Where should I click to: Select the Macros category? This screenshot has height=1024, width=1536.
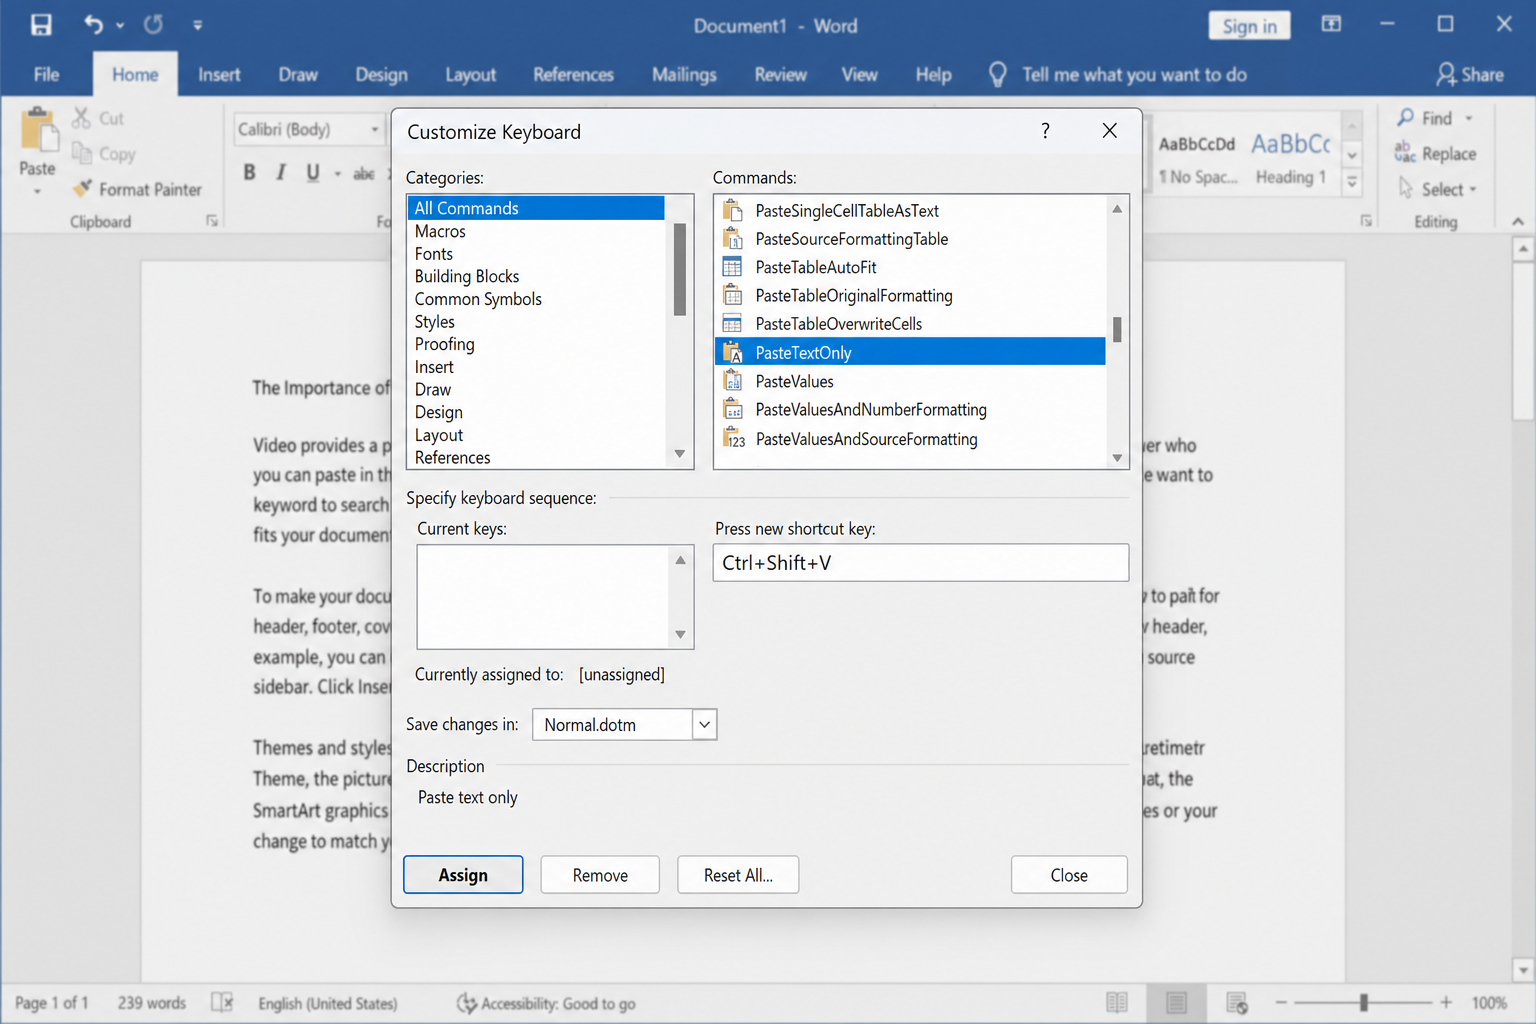tap(536, 231)
